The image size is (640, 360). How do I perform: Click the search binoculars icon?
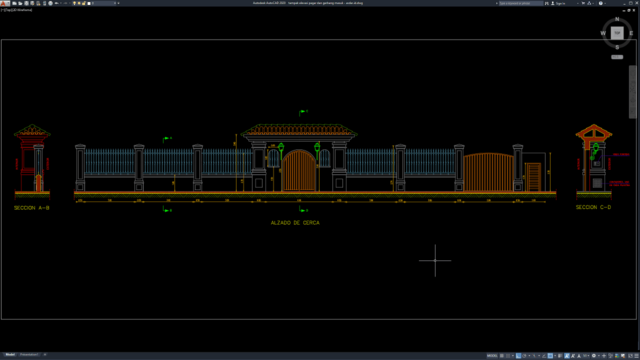click(547, 3)
